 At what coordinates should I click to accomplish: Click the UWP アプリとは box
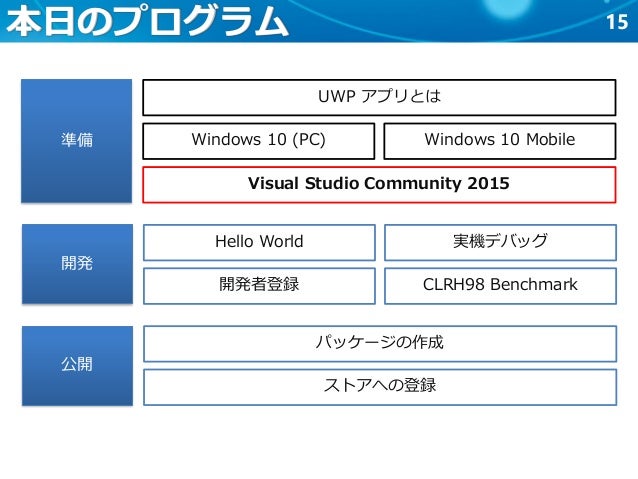pyautogui.click(x=379, y=98)
